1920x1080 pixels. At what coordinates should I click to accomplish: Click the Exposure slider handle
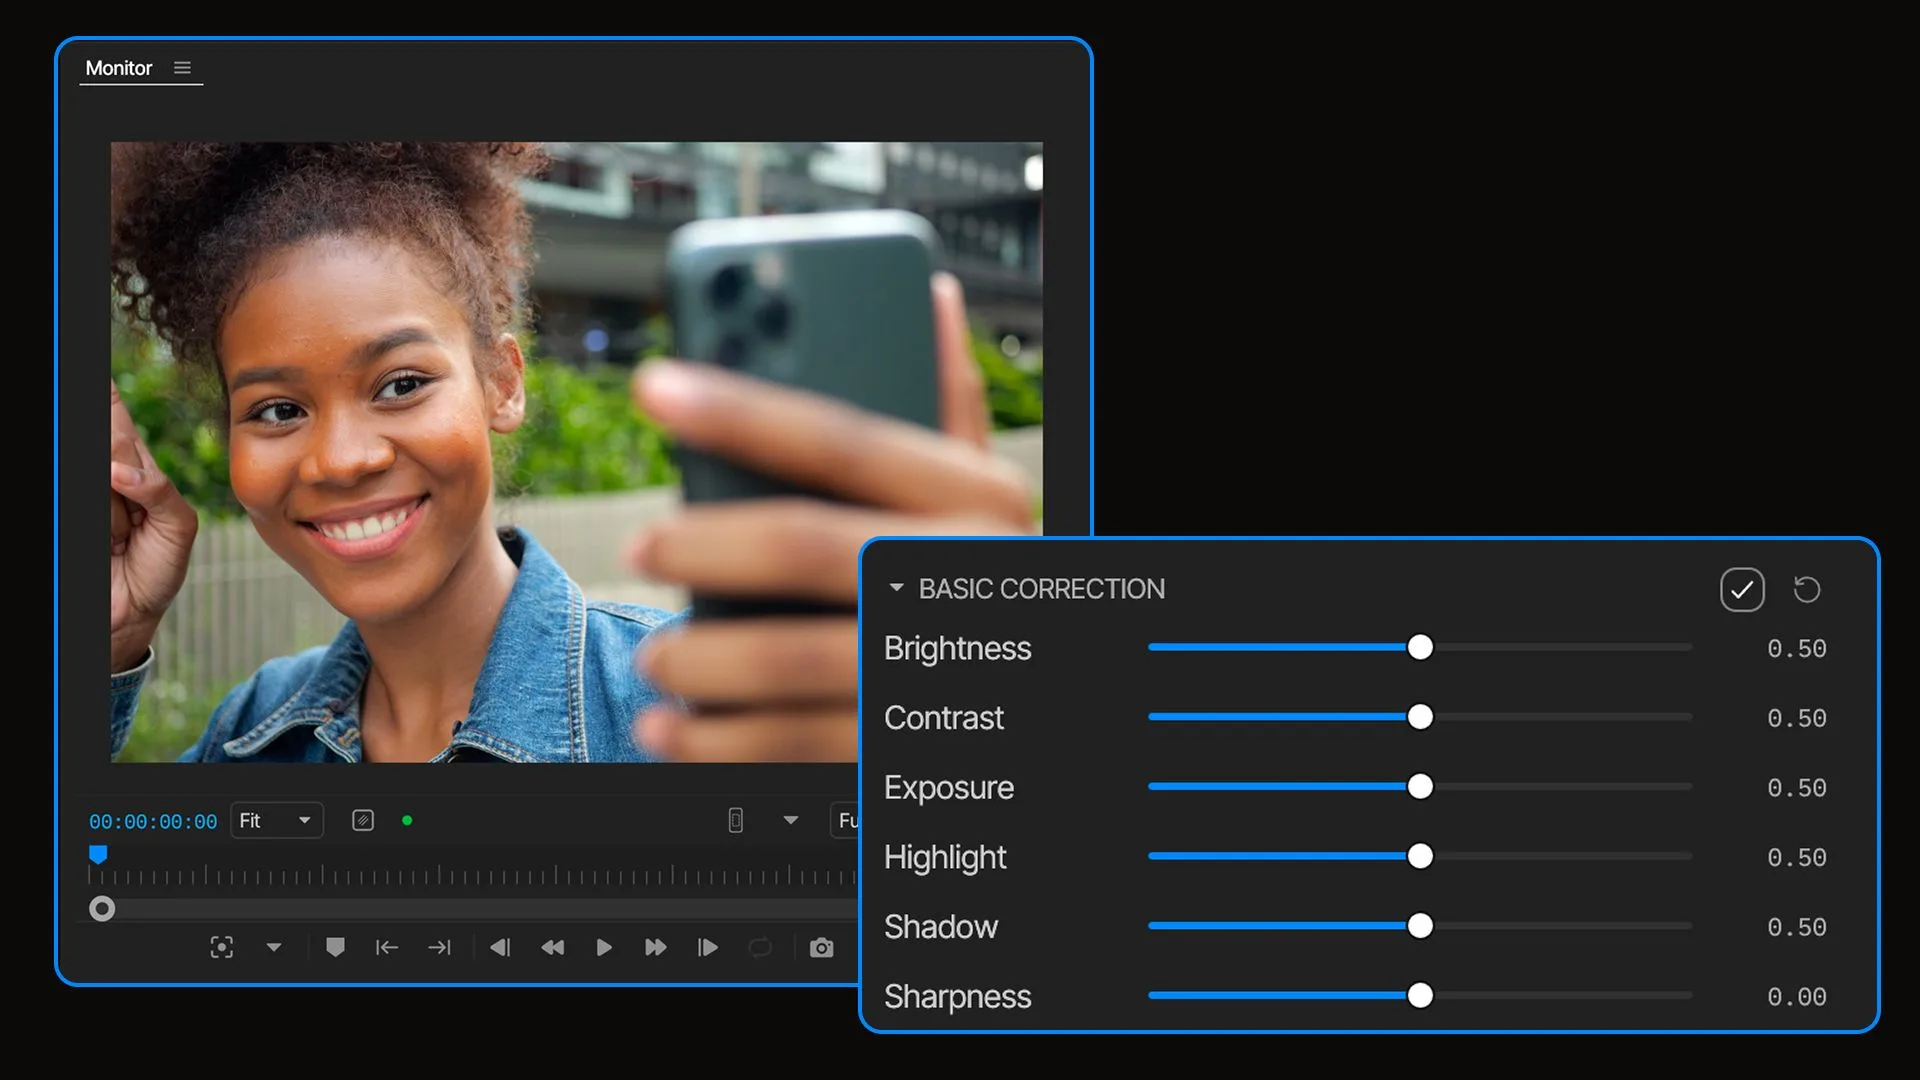1420,786
